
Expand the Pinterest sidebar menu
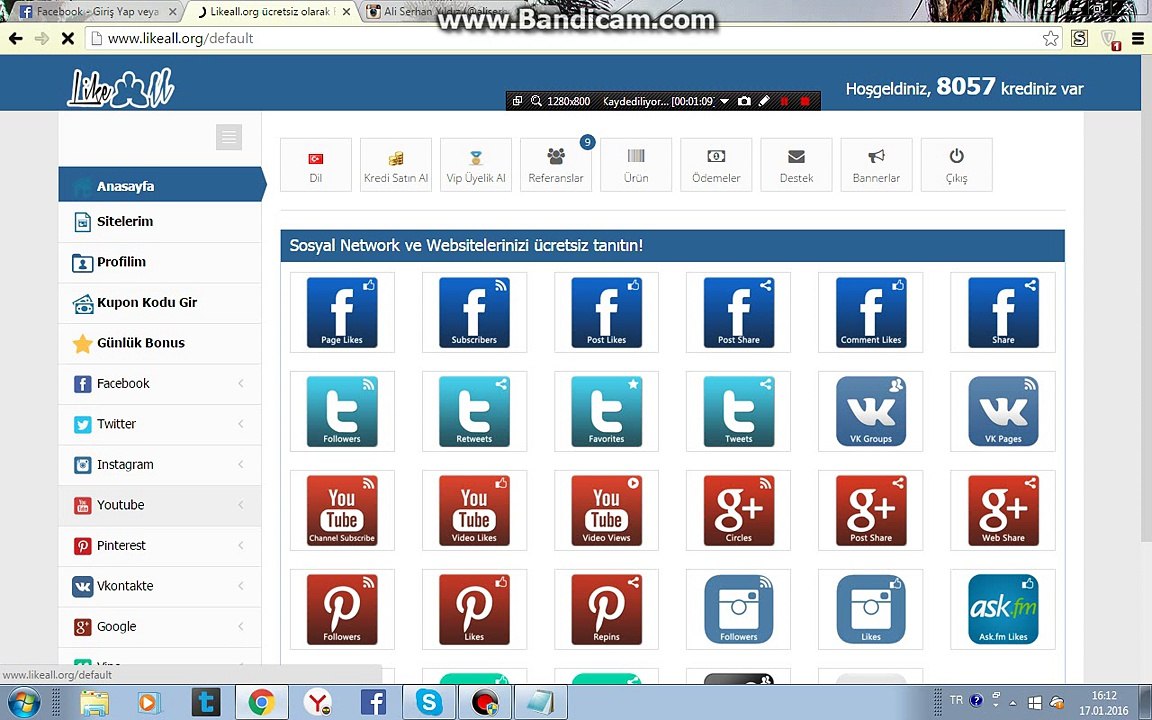[160, 545]
